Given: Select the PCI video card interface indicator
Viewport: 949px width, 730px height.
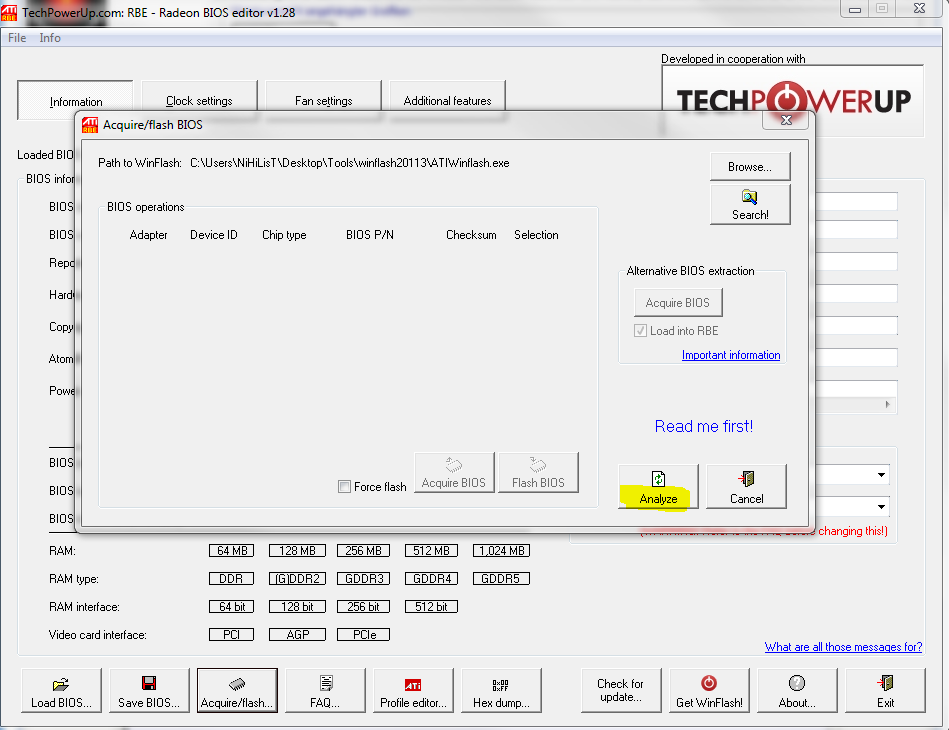Looking at the screenshot, I should 231,634.
